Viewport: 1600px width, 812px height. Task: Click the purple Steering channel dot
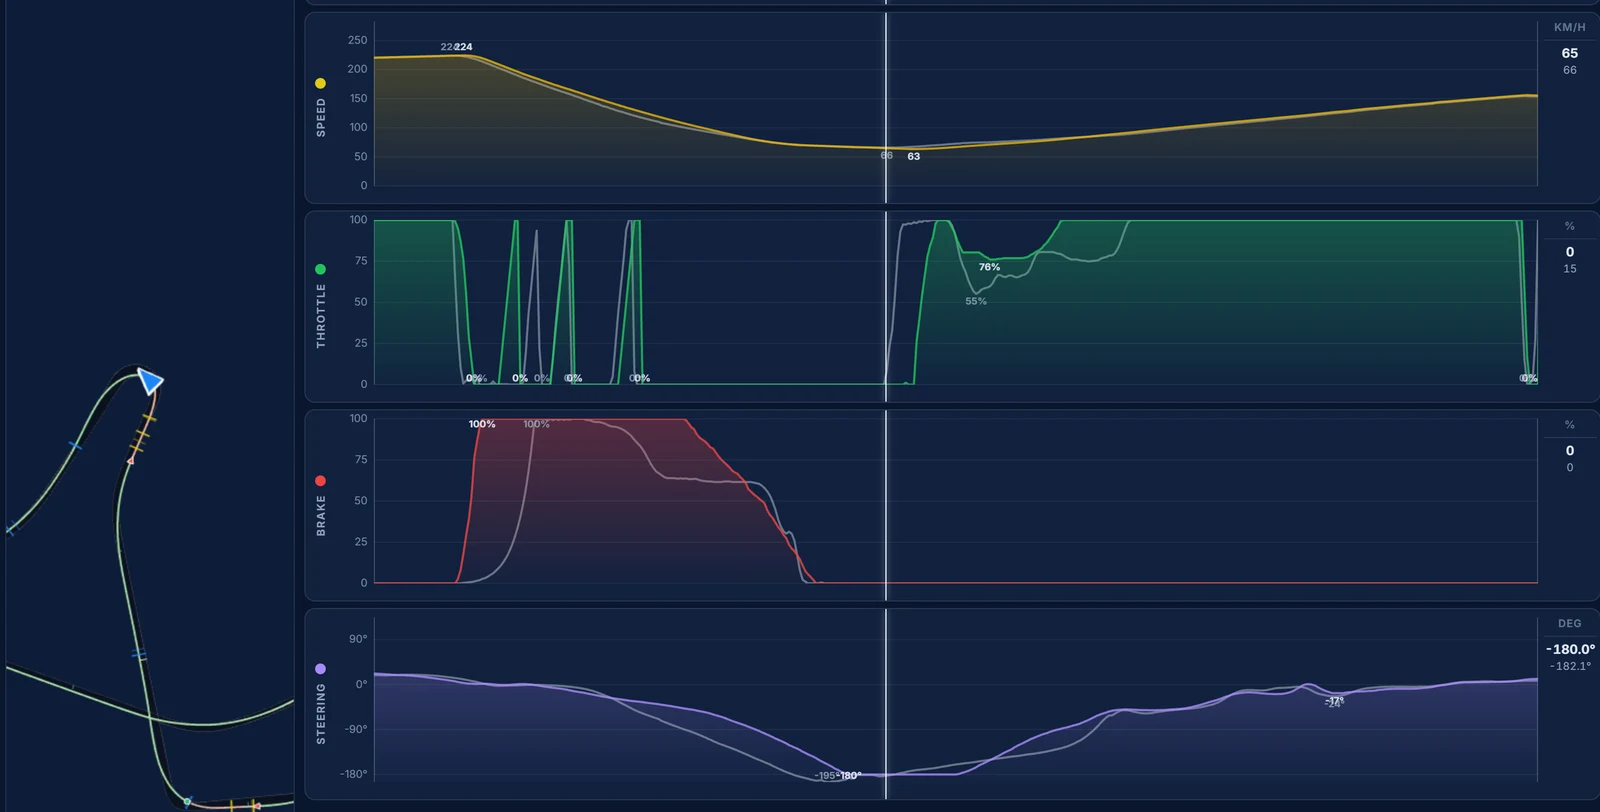[x=320, y=669]
